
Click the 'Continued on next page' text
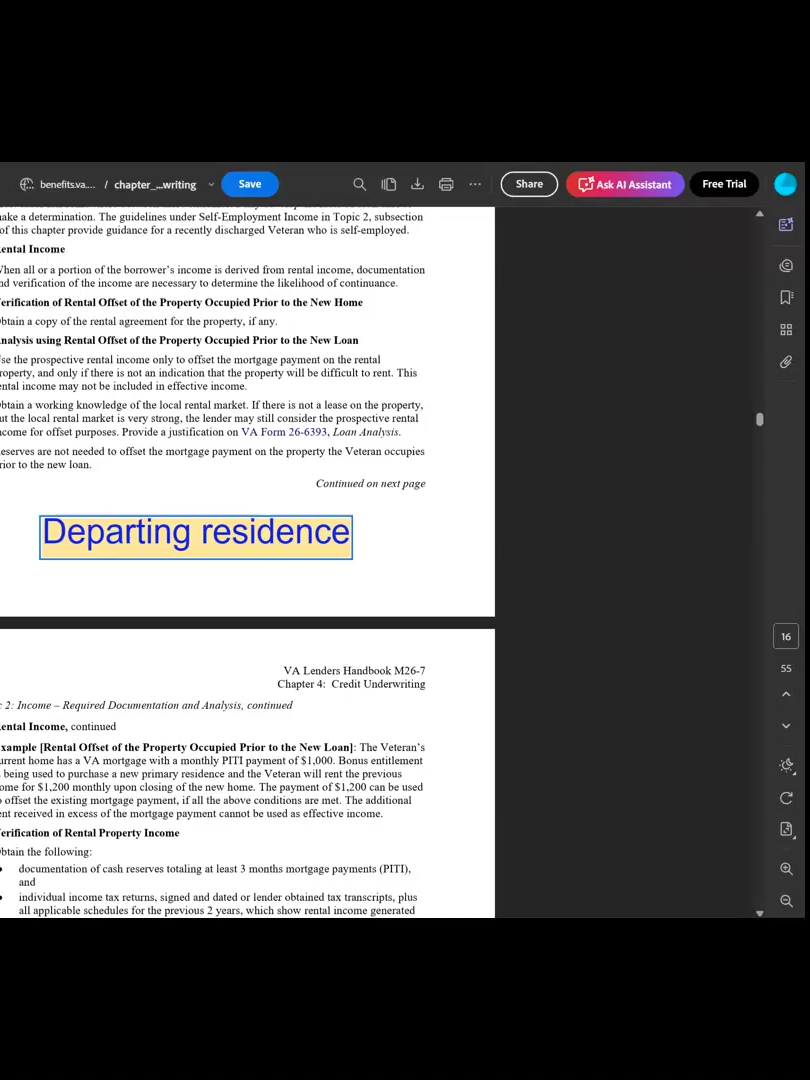click(x=371, y=484)
